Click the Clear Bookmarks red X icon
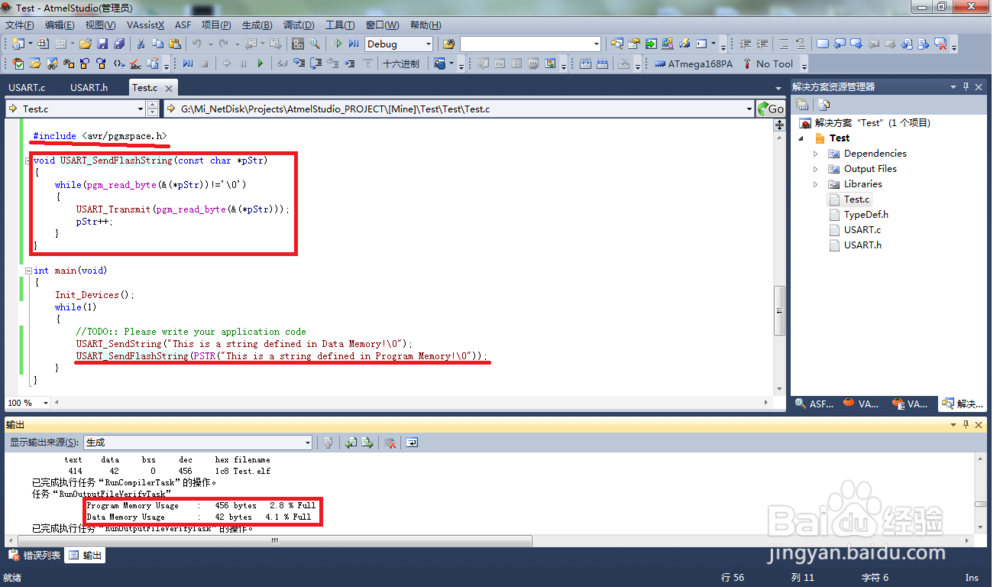The image size is (1000, 587). pyautogui.click(x=941, y=44)
